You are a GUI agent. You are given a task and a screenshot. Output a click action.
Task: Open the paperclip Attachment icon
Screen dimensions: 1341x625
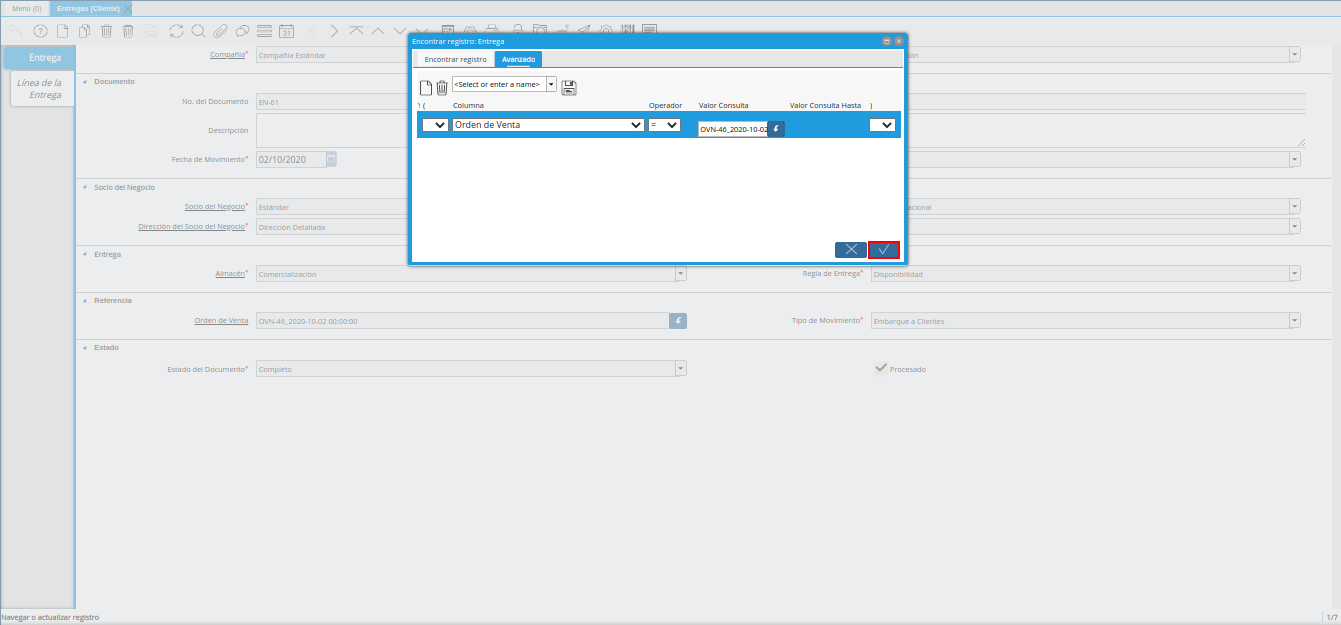(x=220, y=31)
